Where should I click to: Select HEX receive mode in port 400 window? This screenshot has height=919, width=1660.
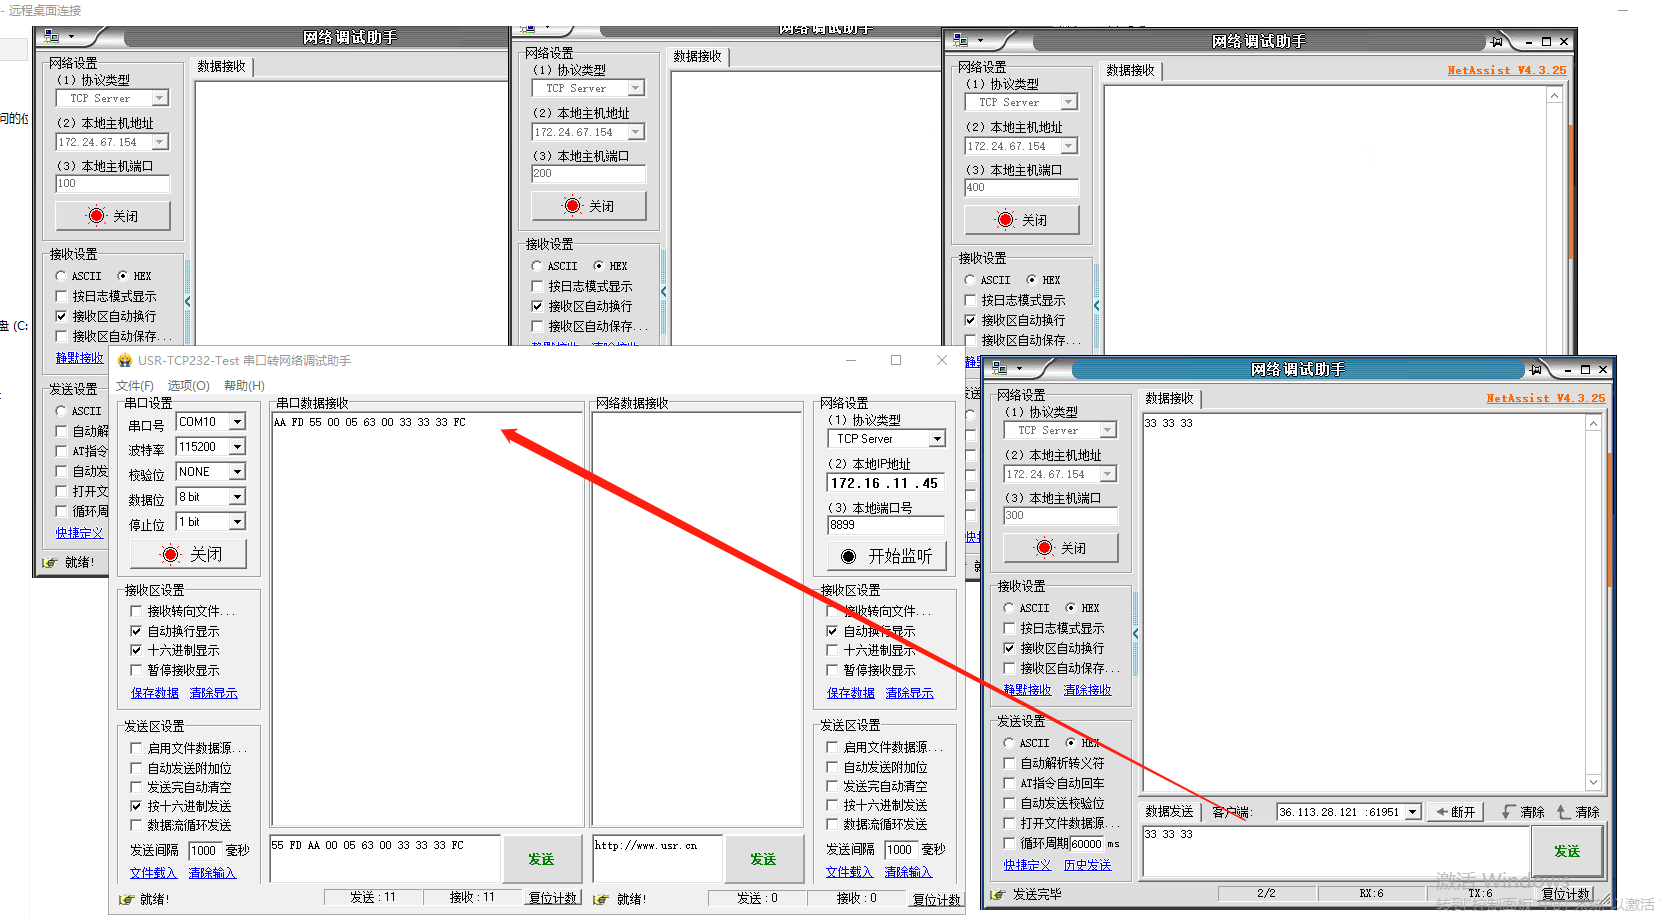click(x=1031, y=280)
